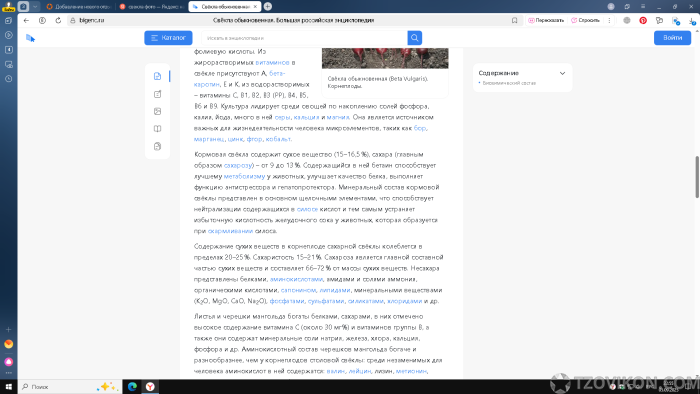Click the bigenc.ru address text

92,21
